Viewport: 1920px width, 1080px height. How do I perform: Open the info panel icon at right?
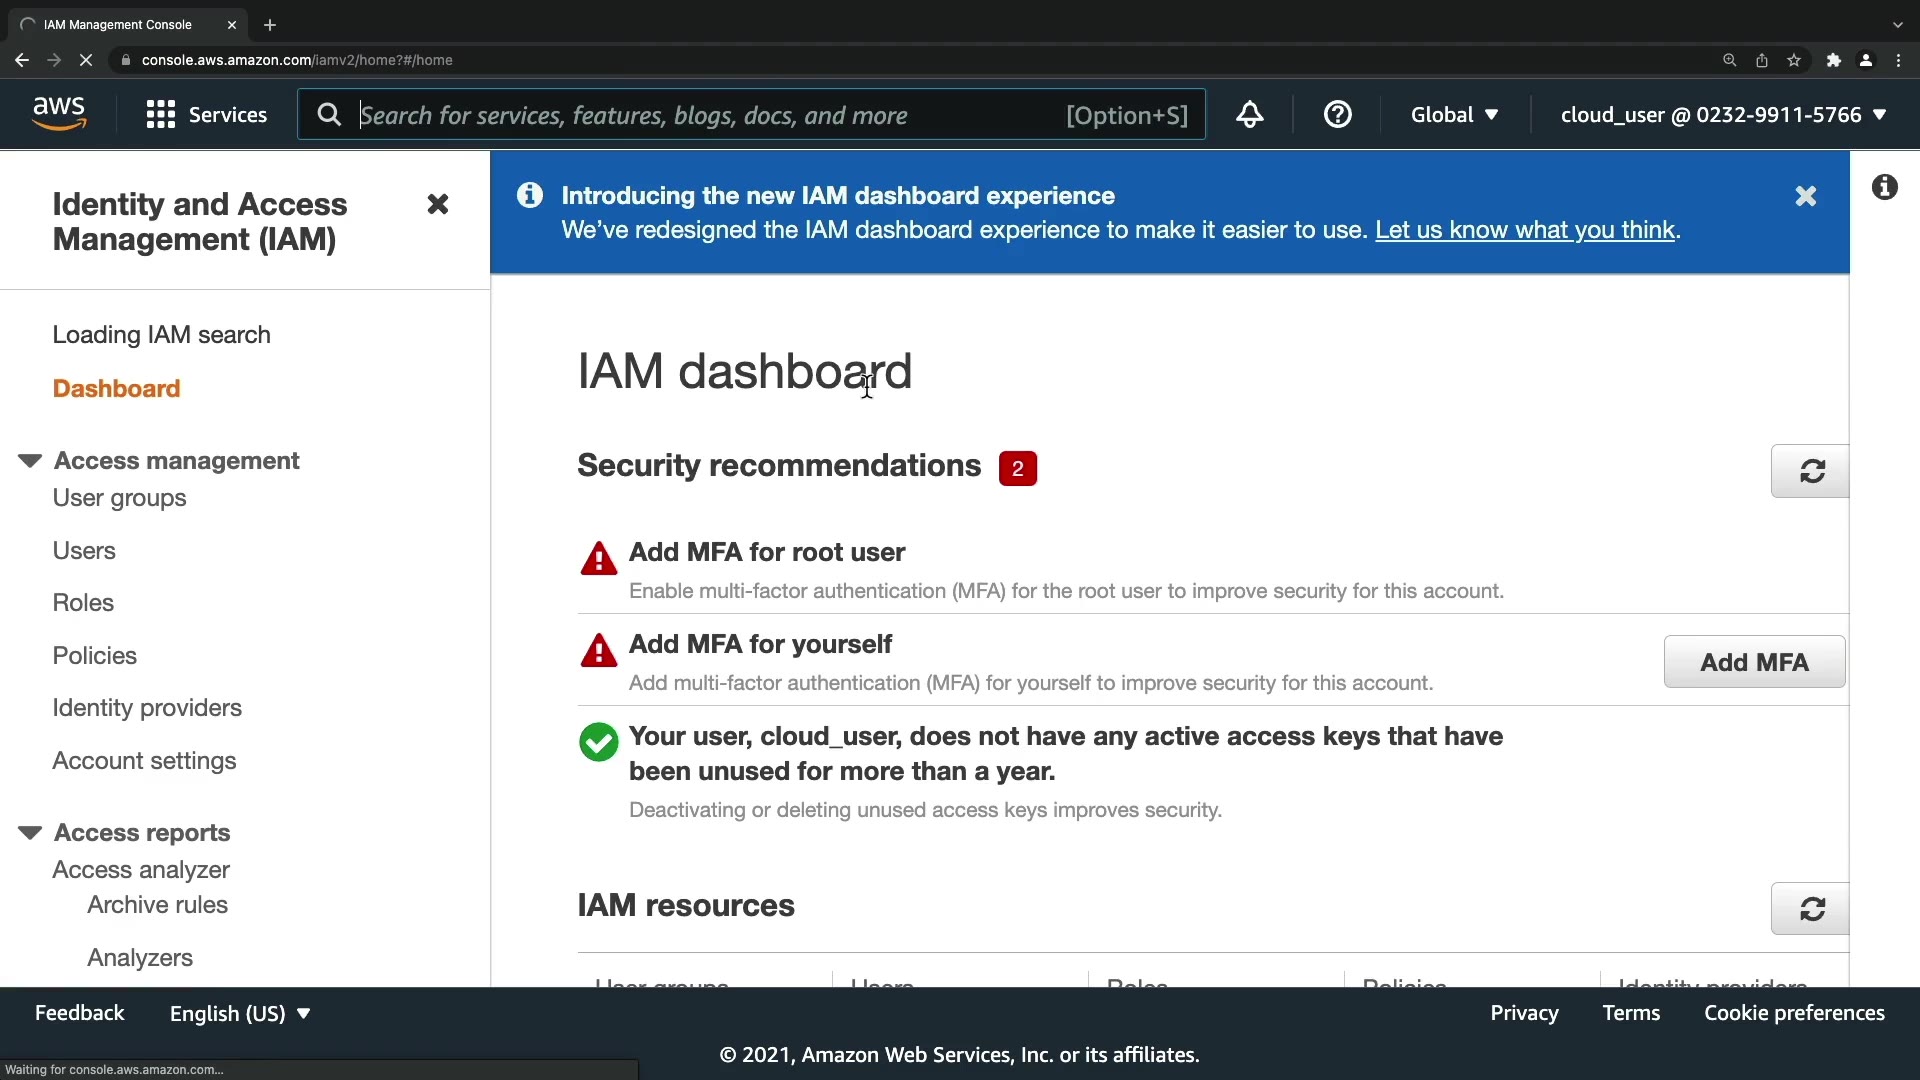(1884, 187)
